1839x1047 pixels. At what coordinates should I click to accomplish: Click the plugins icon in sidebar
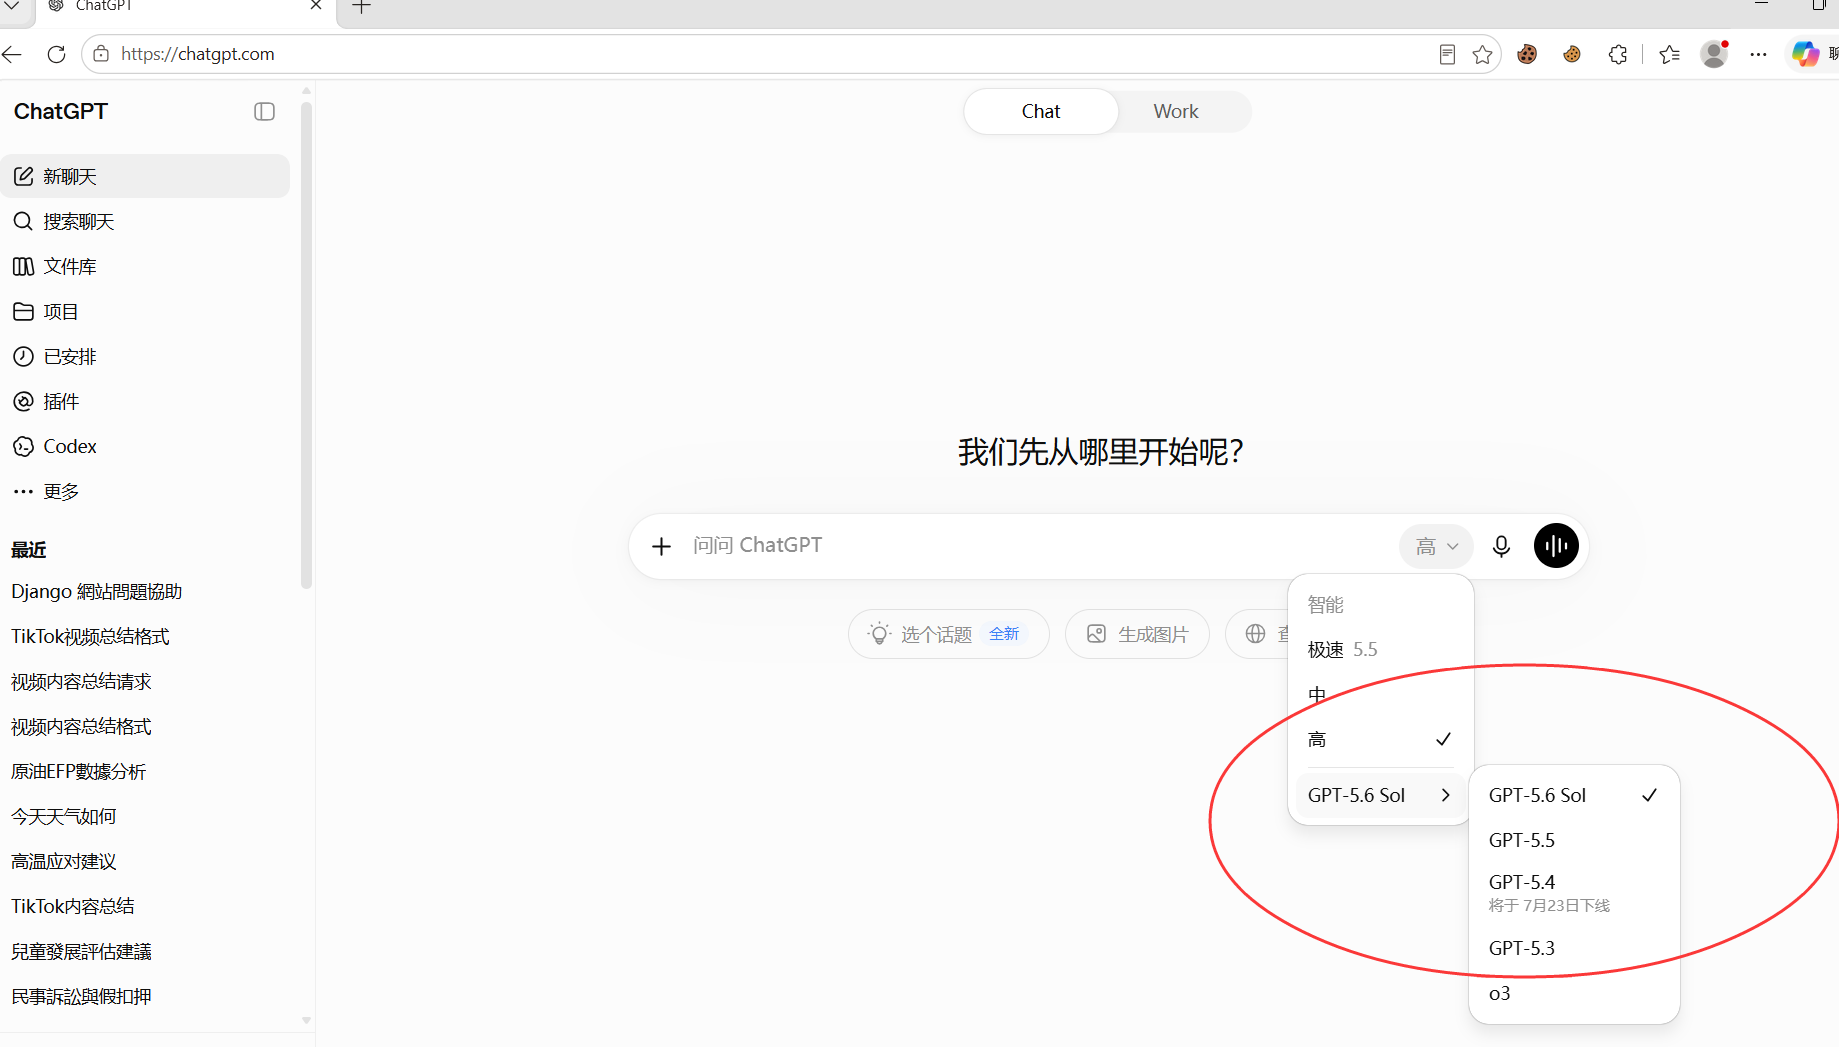[x=23, y=401]
